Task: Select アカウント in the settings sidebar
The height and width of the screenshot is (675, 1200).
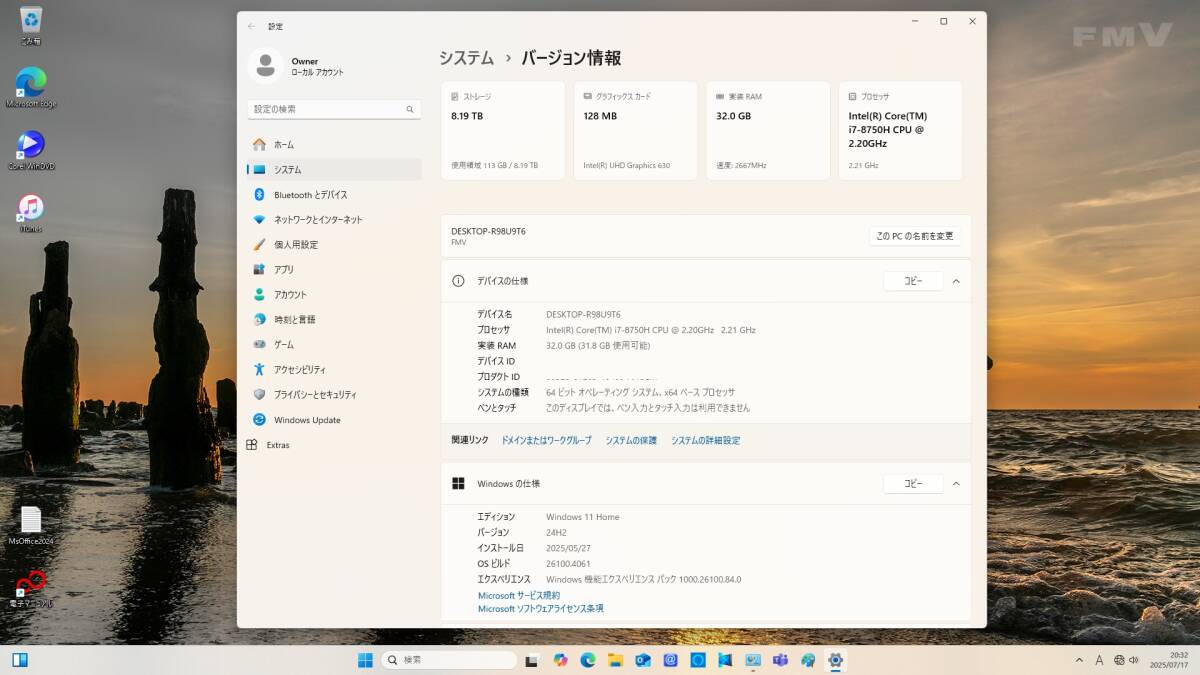Action: point(290,295)
